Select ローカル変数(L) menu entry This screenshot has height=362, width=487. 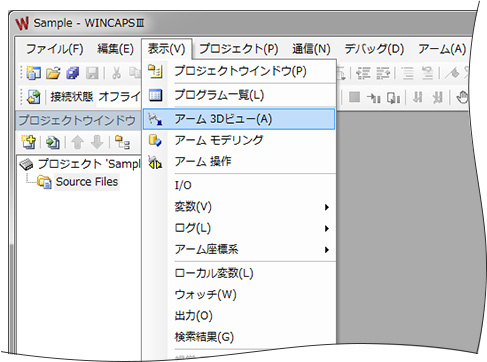point(239,273)
